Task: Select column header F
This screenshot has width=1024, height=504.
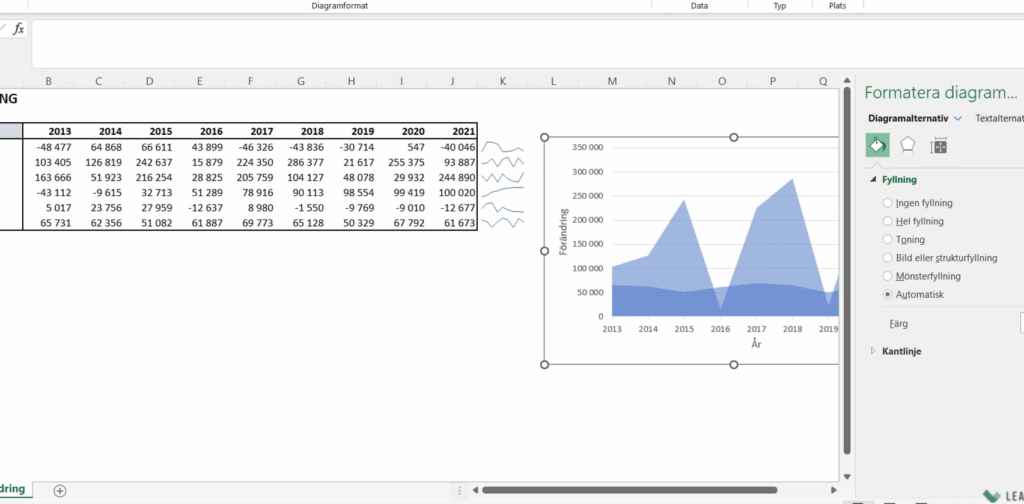Action: tap(250, 81)
